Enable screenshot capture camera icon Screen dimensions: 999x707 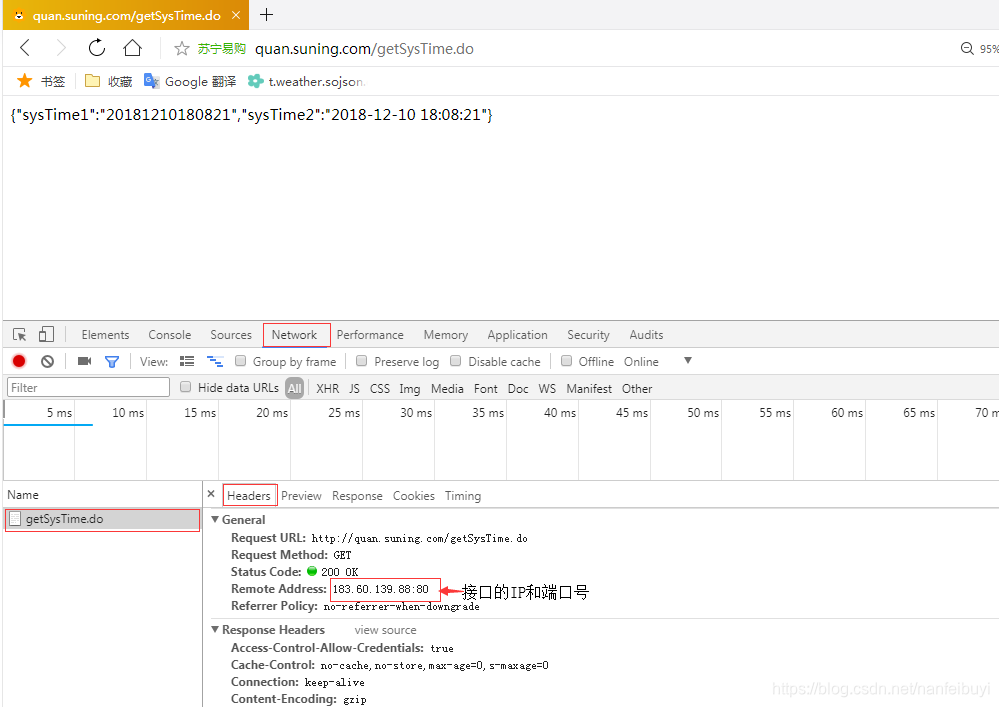[x=84, y=361]
